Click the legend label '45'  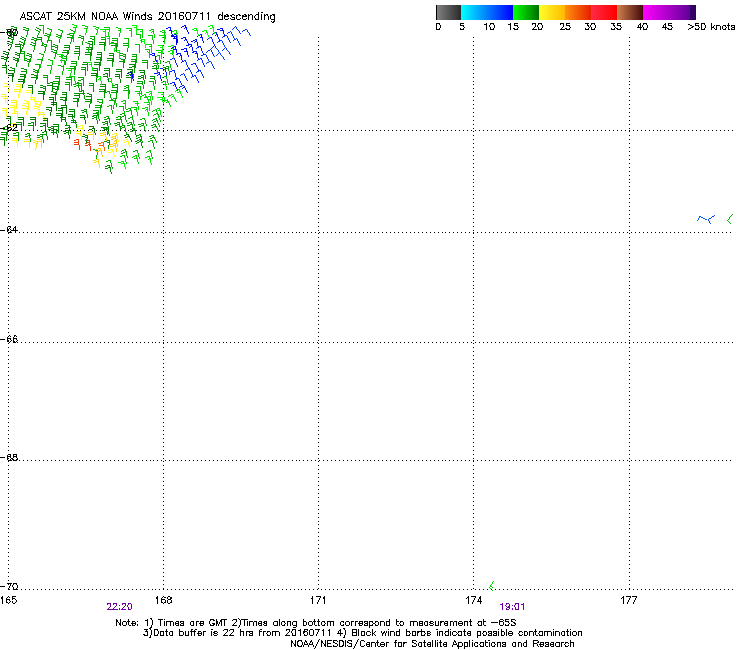coord(667,27)
